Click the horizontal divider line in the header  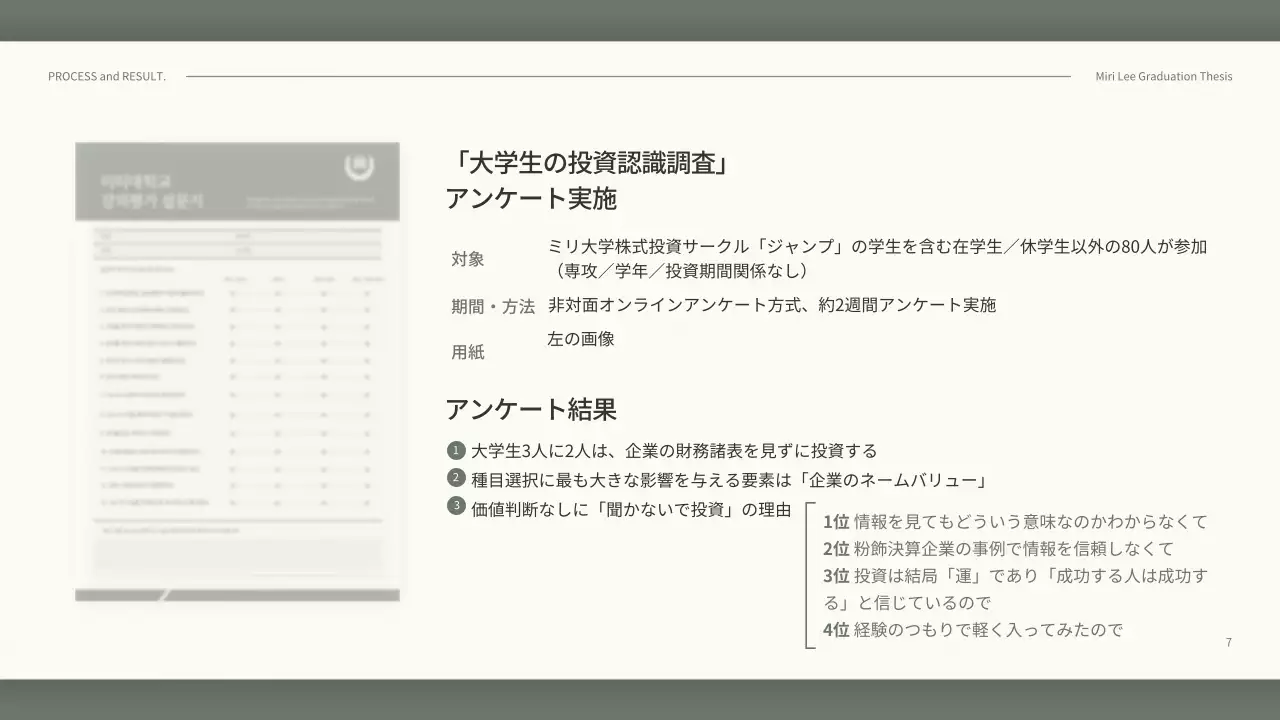[630, 75]
